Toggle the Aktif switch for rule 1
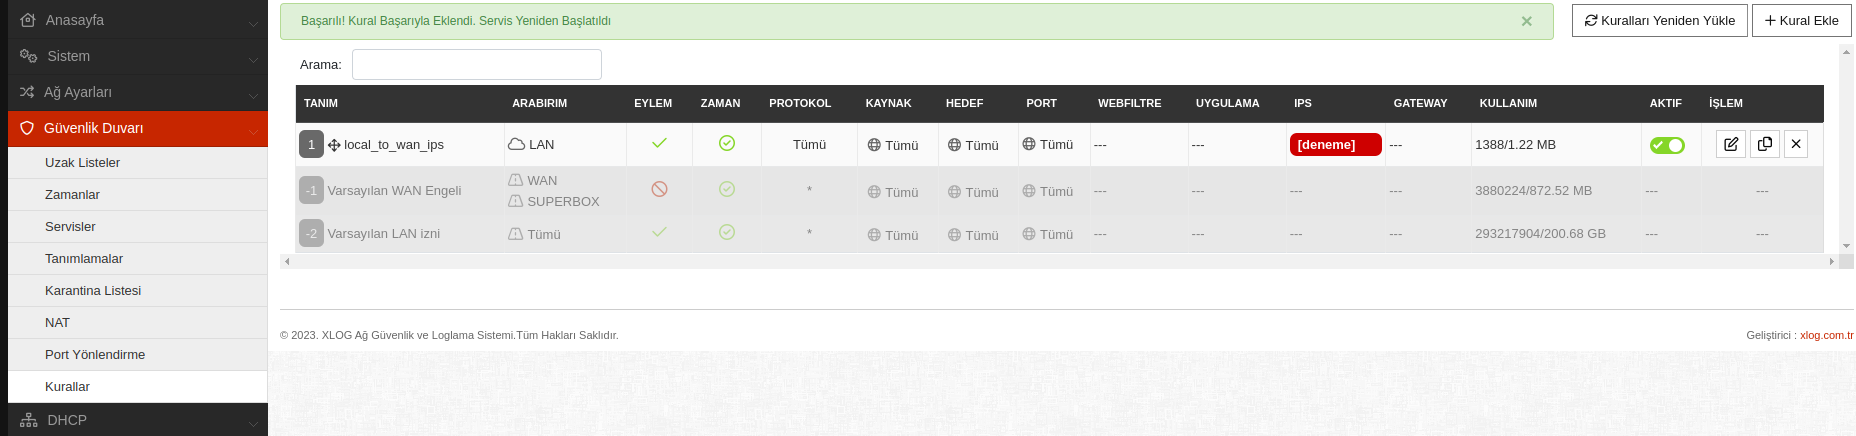The height and width of the screenshot is (436, 1856). tap(1667, 145)
